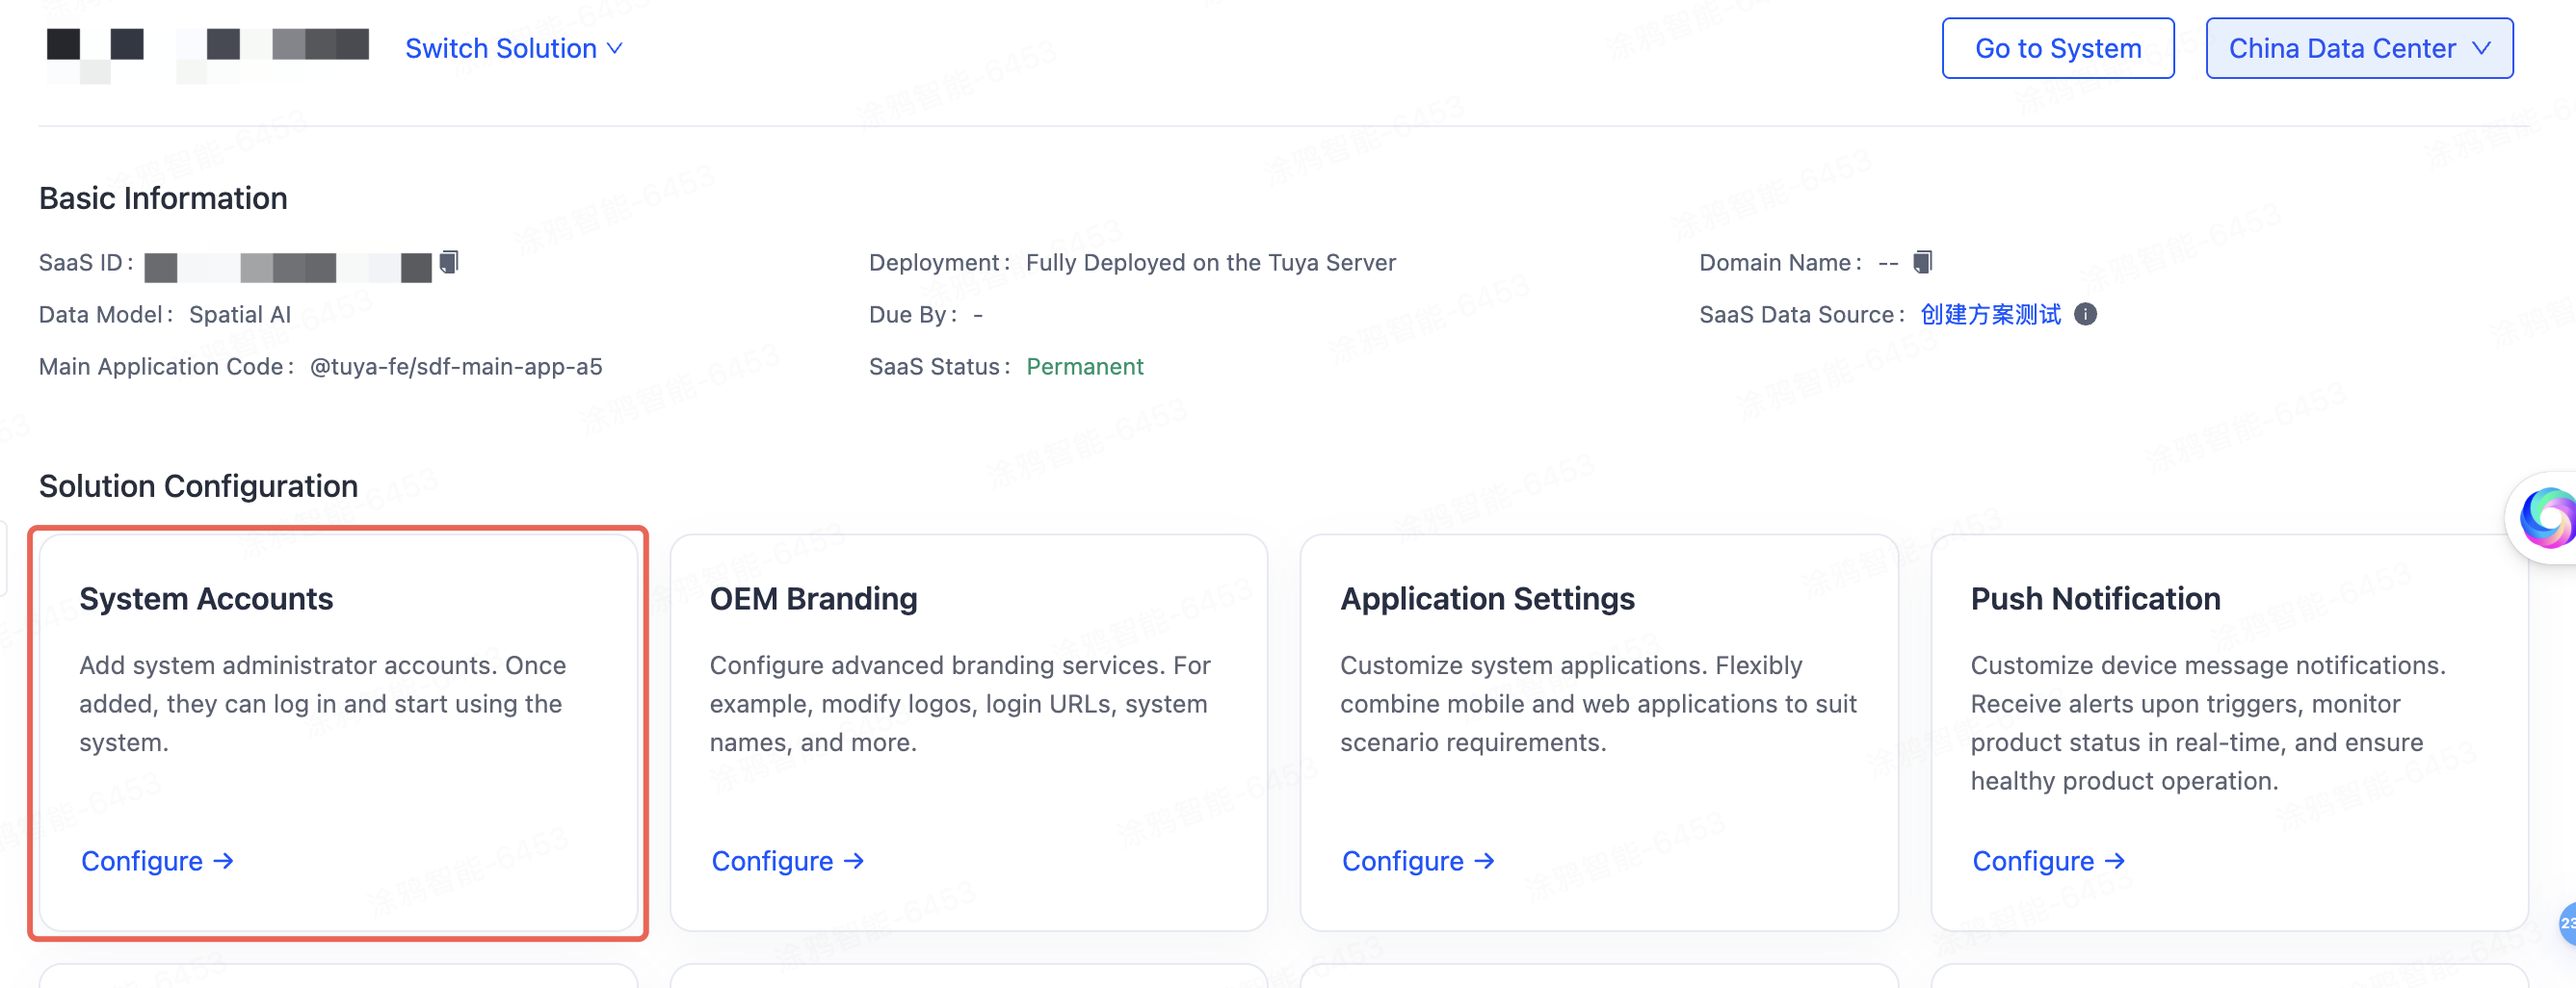Screen dimensions: 2576x988
Task: Click the copy icon beside Domain Name
Action: pyautogui.click(x=1922, y=262)
